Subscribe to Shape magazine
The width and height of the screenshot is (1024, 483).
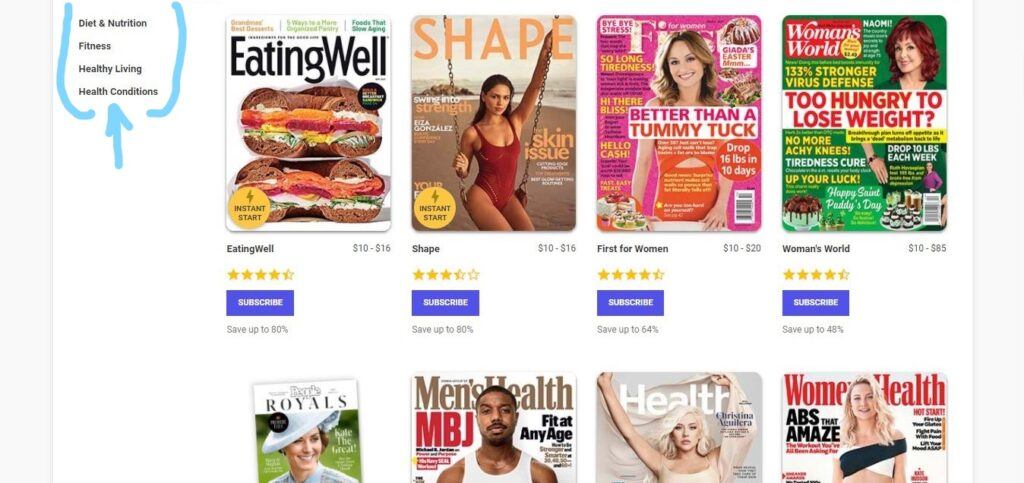click(x=445, y=303)
